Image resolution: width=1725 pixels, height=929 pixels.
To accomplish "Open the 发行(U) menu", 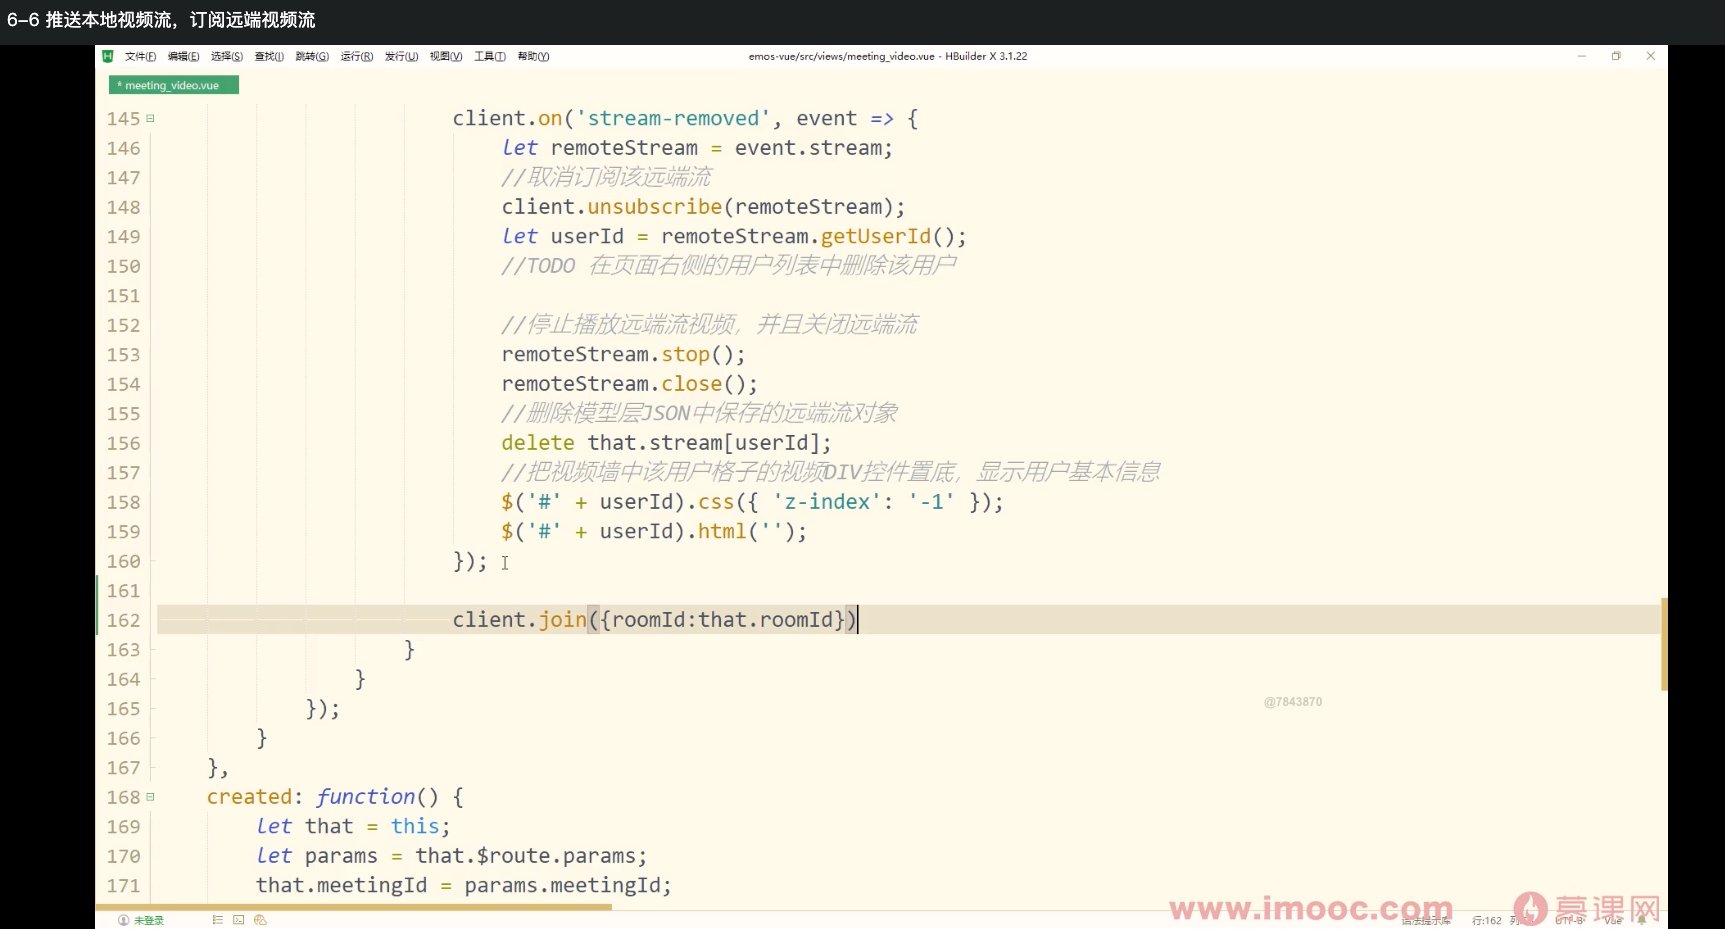I will 401,56.
